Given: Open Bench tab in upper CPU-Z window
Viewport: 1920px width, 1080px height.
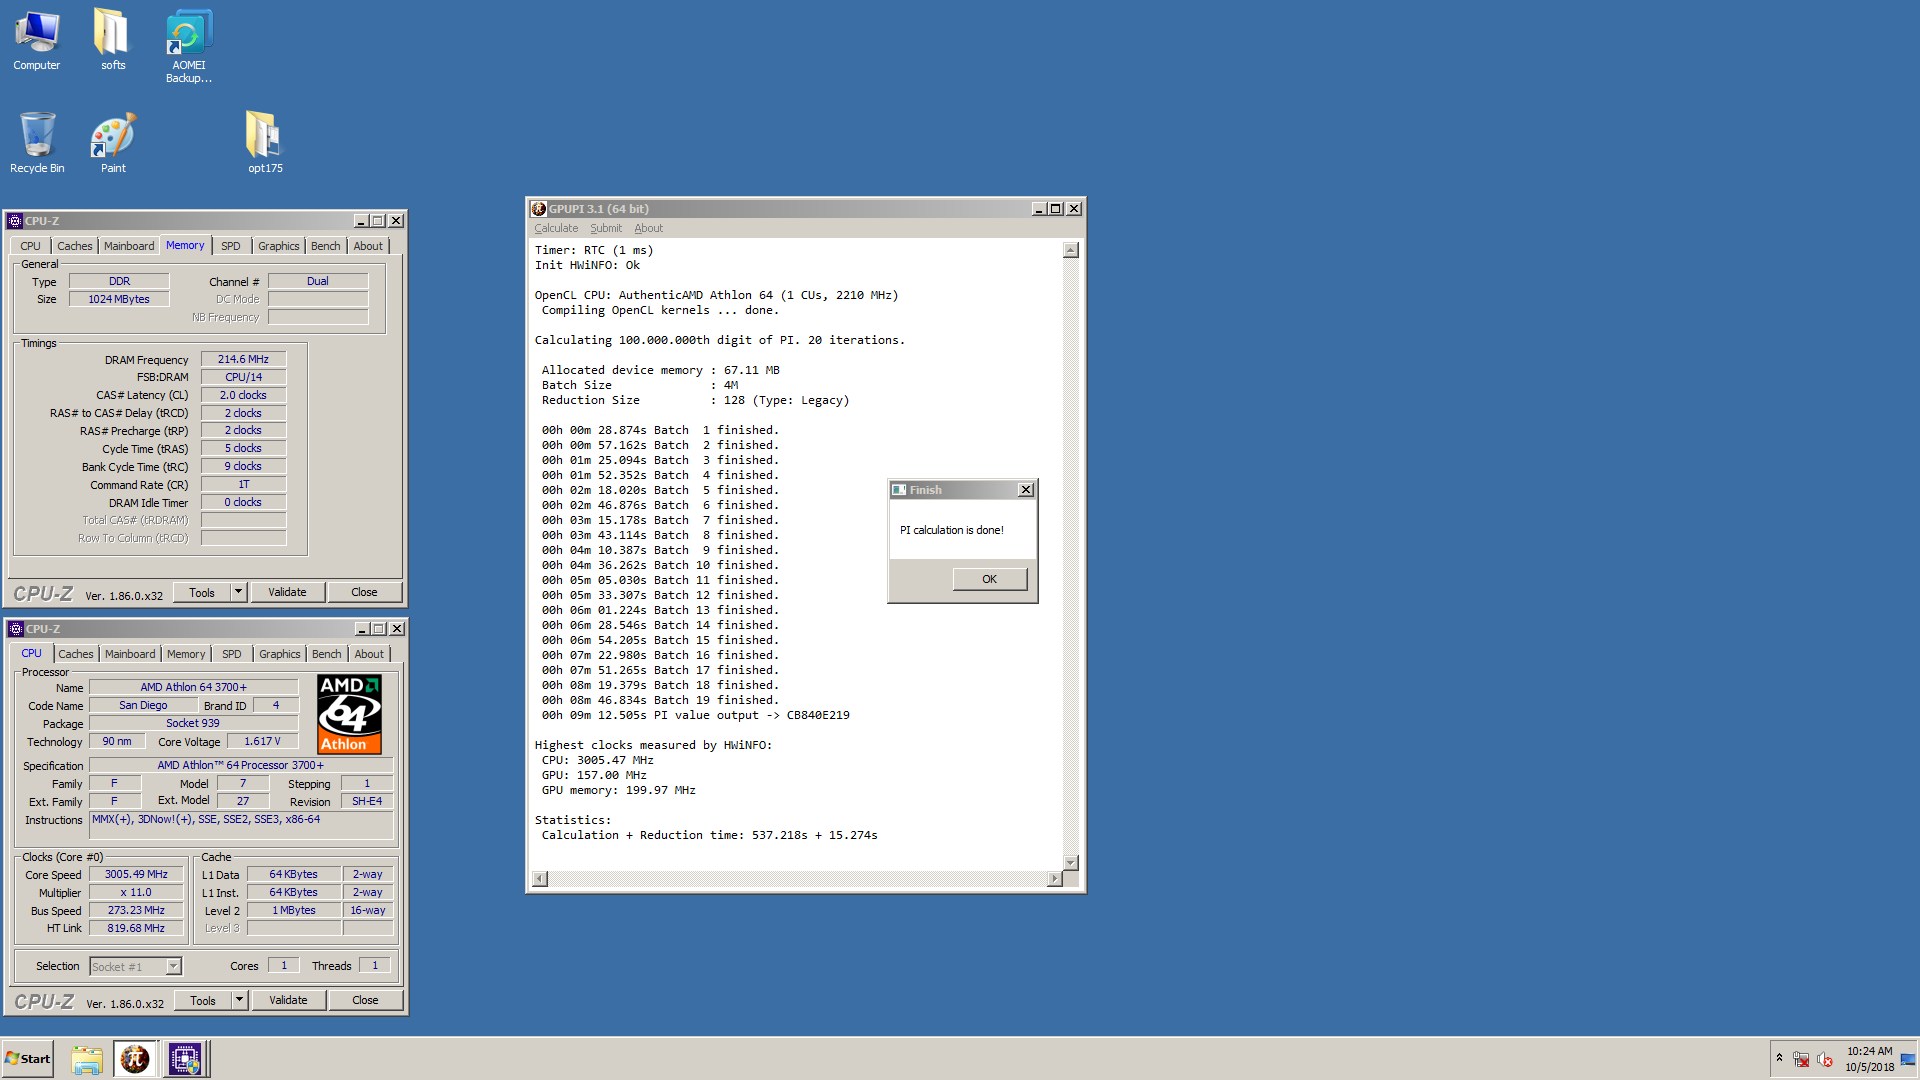Looking at the screenshot, I should (x=325, y=246).
